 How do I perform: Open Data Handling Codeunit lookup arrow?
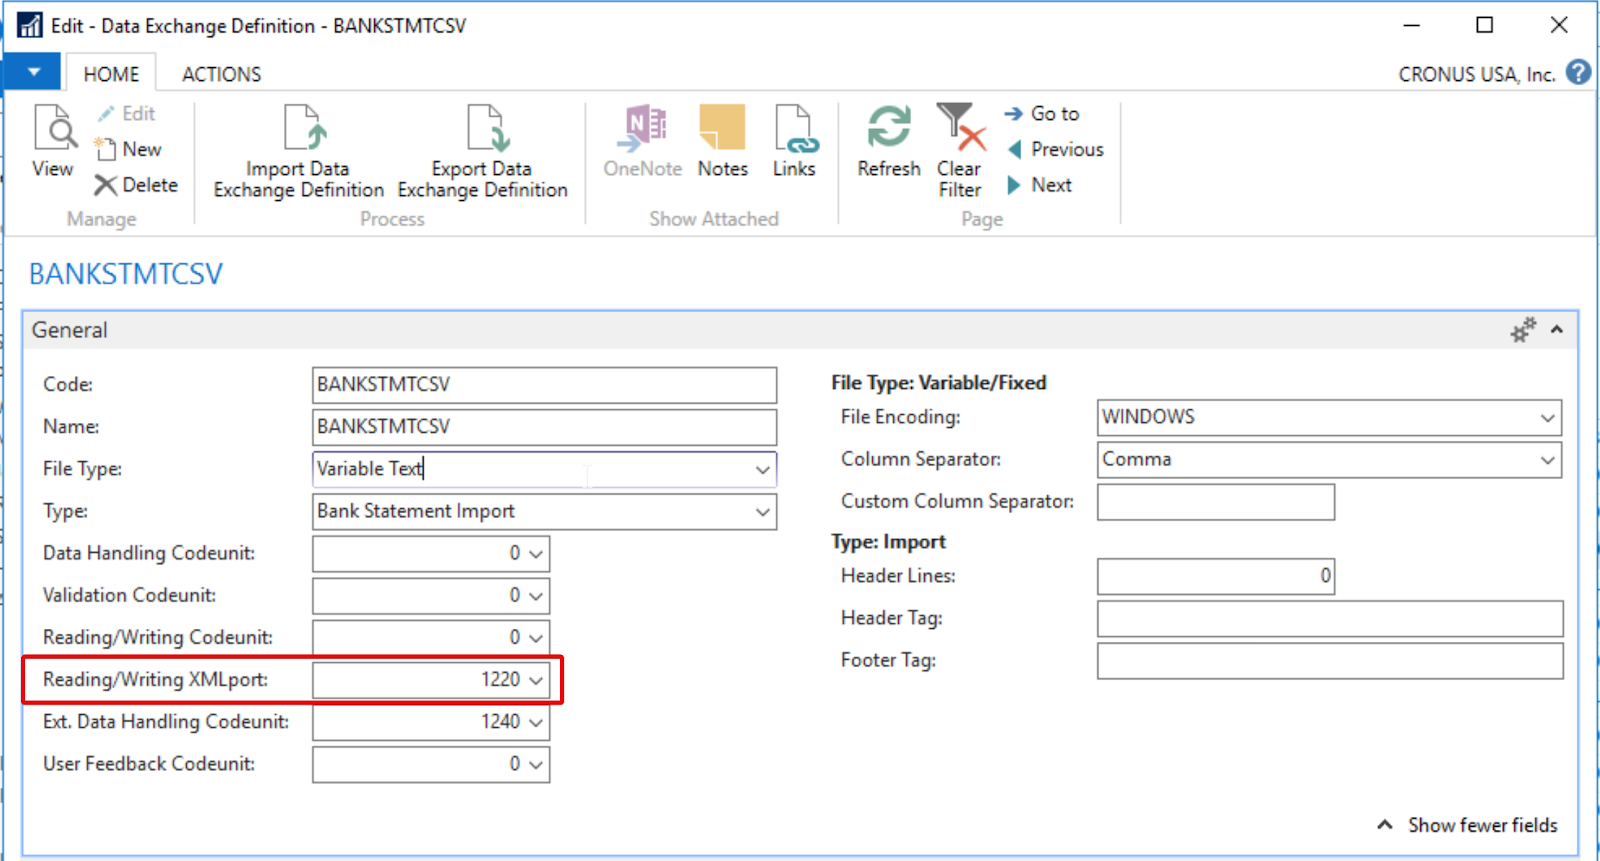(x=536, y=553)
